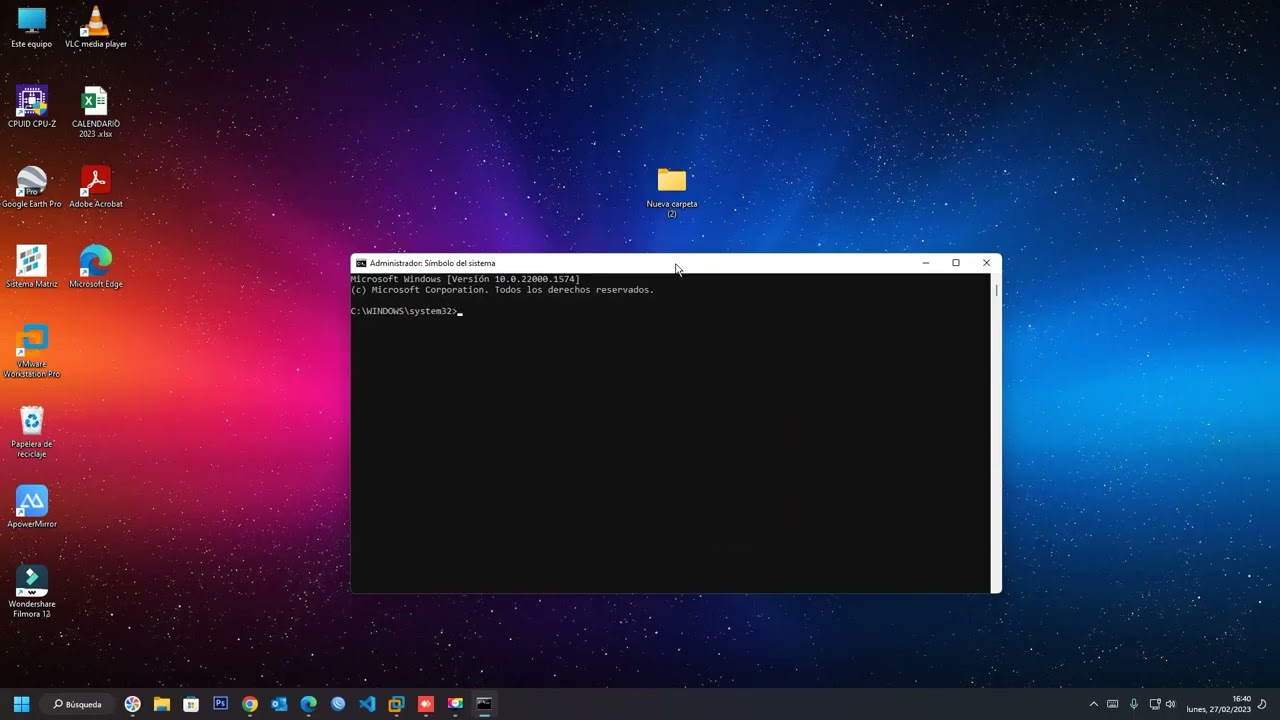
Task: Open Este equipo desktop icon
Action: pos(32,27)
